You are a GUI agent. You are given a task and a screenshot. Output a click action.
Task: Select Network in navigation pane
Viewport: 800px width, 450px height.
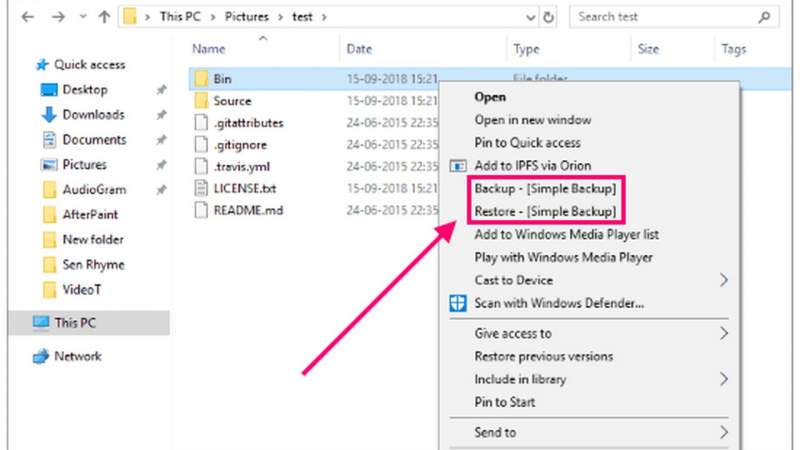click(x=78, y=356)
